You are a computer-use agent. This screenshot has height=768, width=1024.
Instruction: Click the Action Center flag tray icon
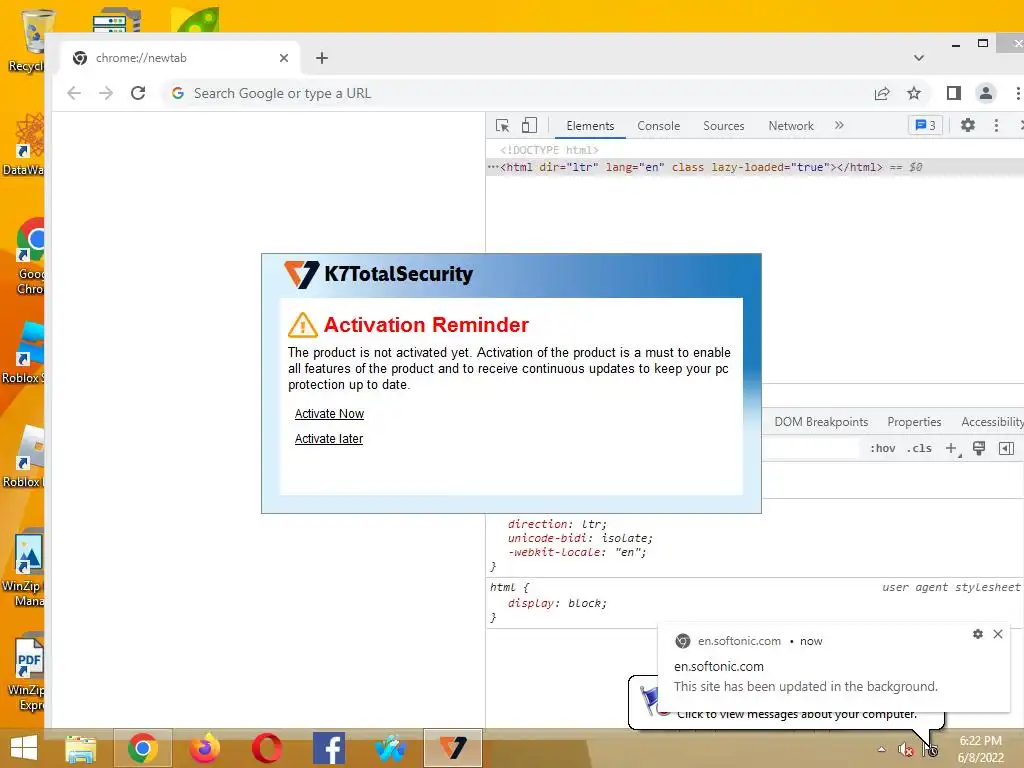point(929,750)
